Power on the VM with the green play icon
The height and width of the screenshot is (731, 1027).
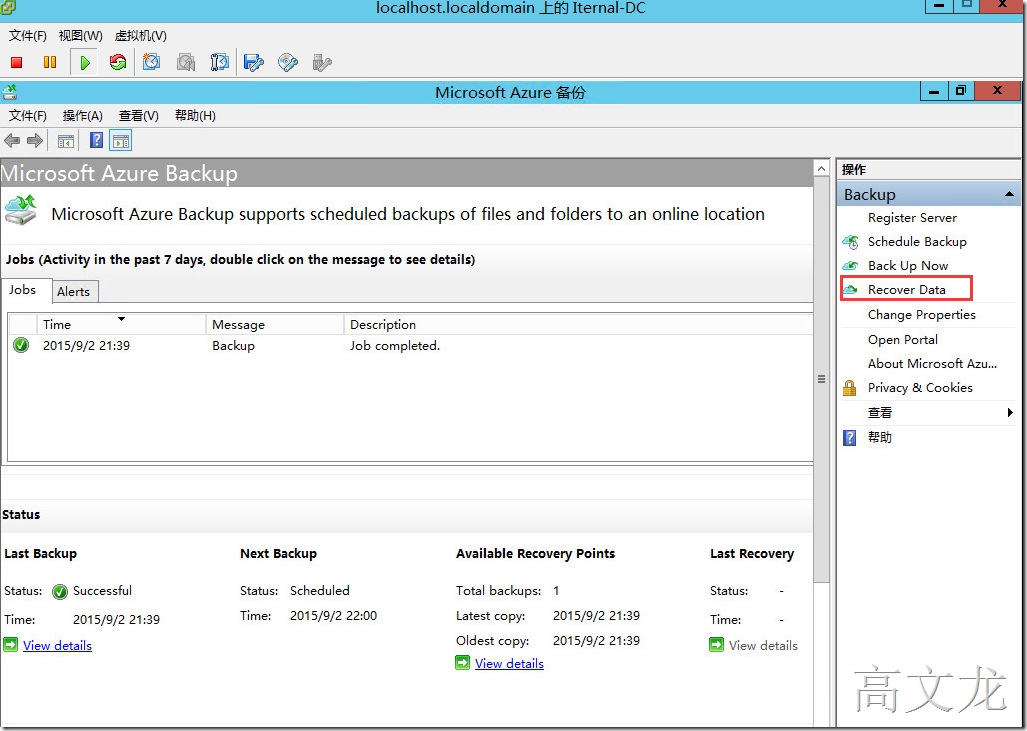click(84, 62)
